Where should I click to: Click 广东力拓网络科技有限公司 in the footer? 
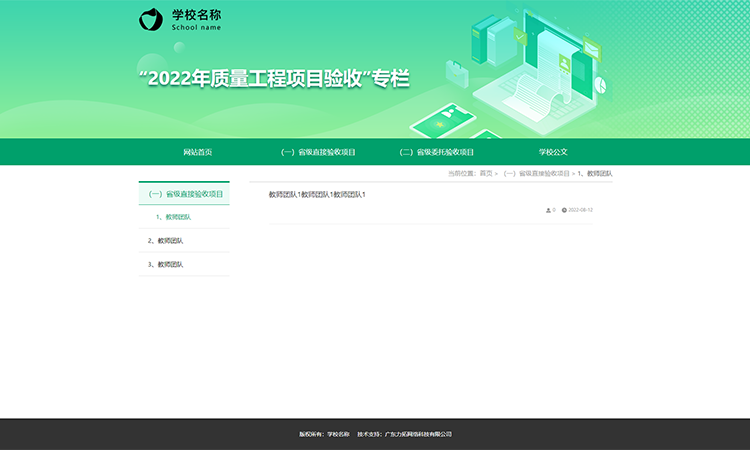point(418,434)
